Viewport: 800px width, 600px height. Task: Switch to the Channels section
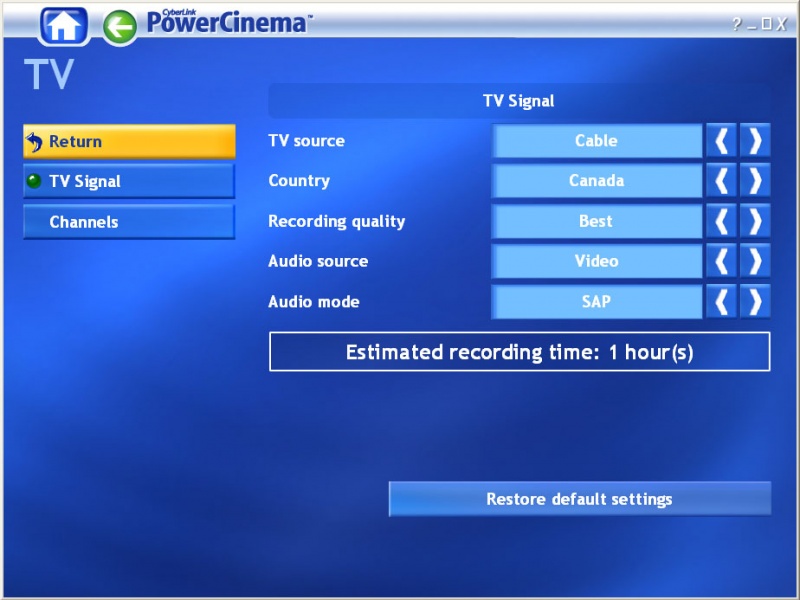point(128,221)
